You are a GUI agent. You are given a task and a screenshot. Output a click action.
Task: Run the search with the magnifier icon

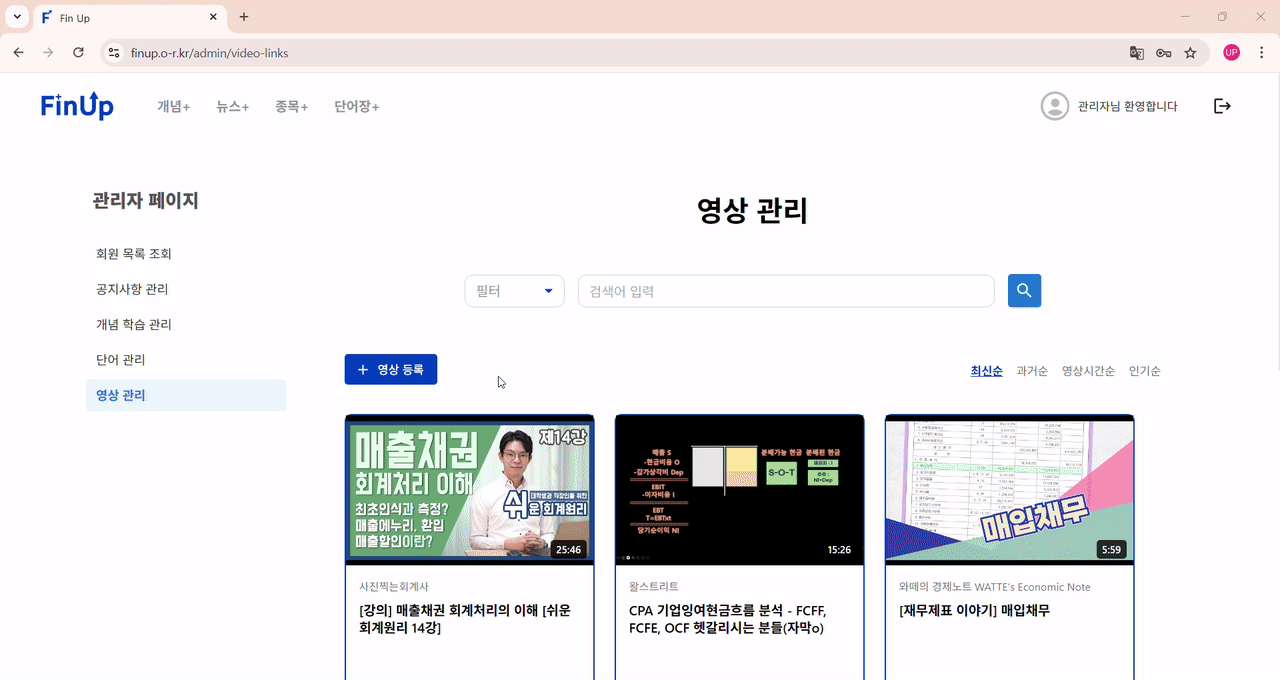pyautogui.click(x=1023, y=290)
